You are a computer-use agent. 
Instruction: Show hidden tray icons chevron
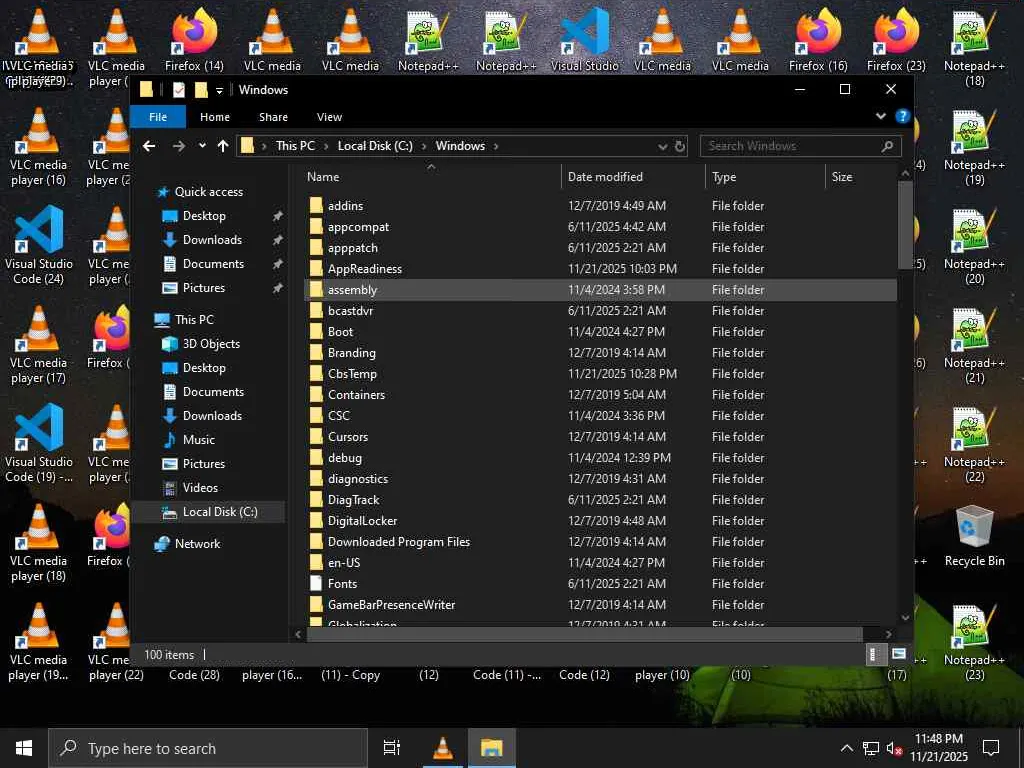click(x=846, y=748)
